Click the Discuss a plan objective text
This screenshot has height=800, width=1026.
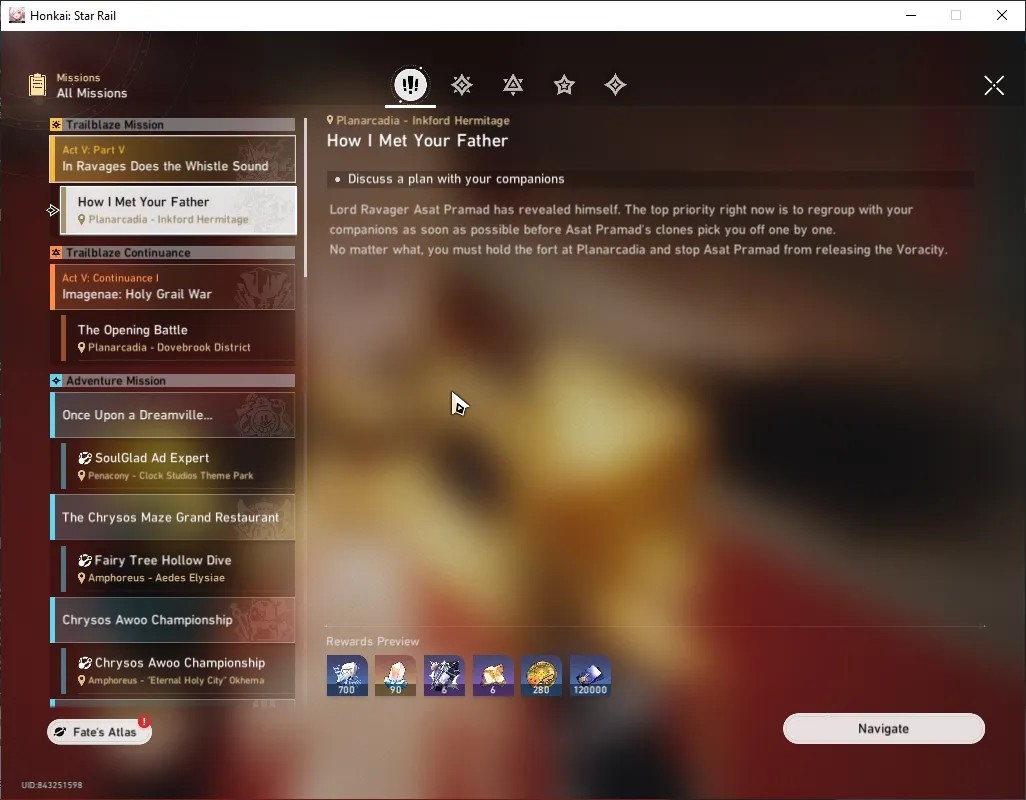pyautogui.click(x=456, y=179)
